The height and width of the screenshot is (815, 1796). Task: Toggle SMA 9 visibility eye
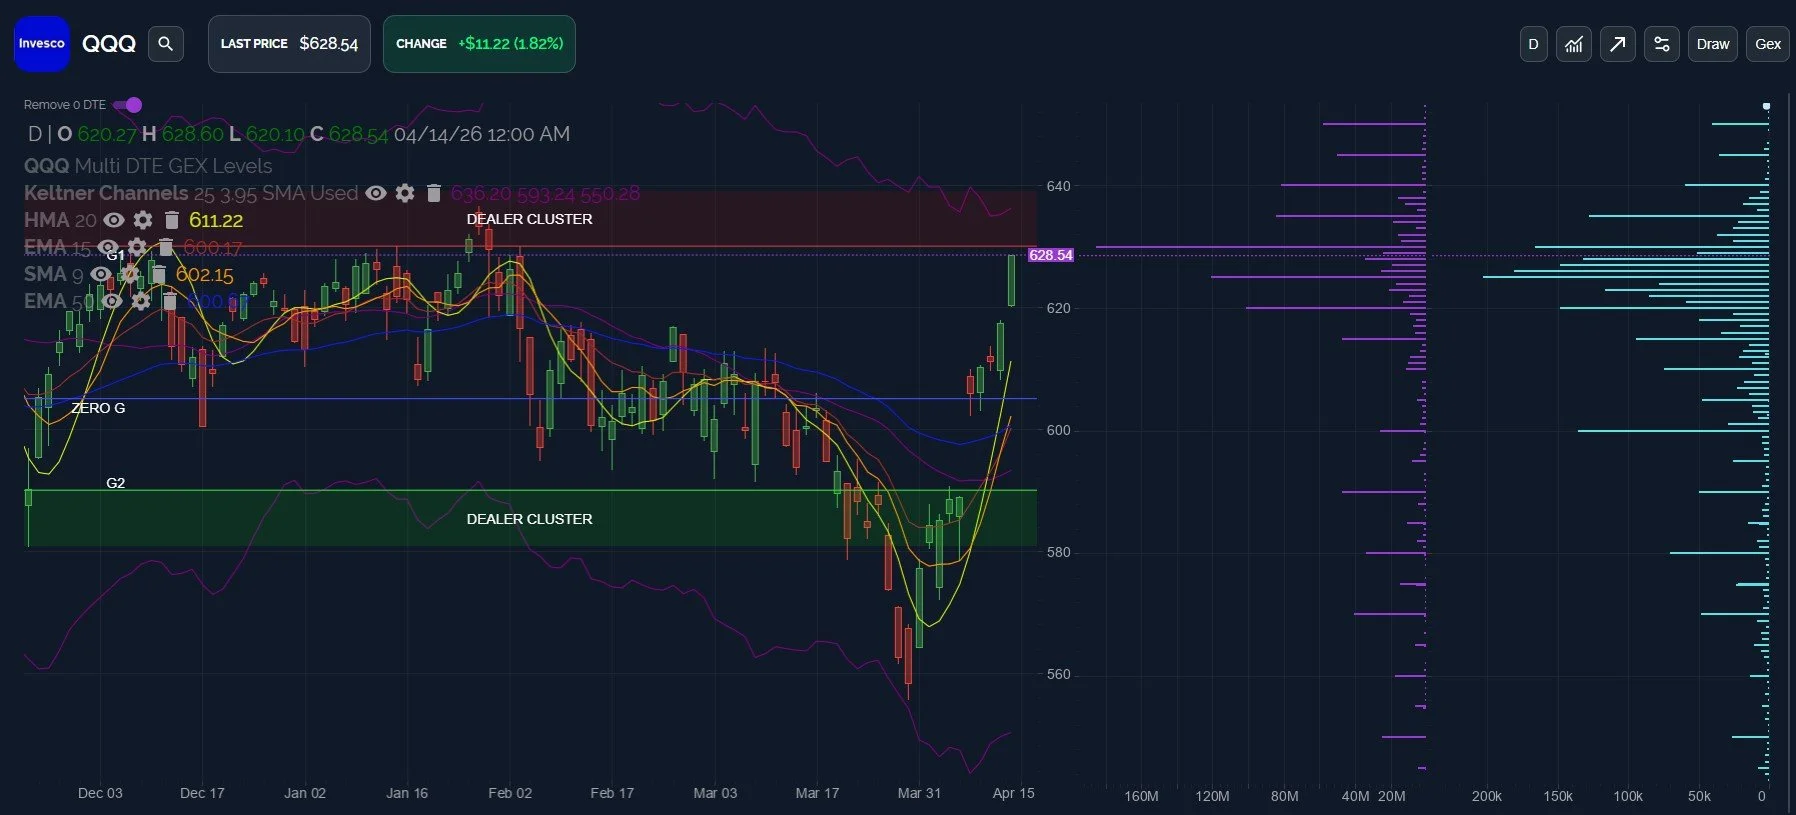point(101,274)
